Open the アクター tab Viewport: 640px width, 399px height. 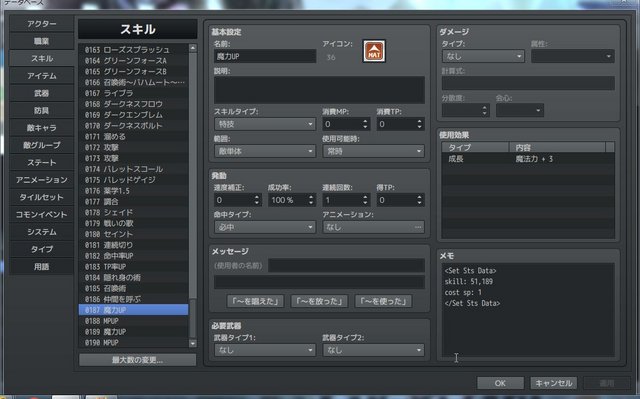coord(42,24)
